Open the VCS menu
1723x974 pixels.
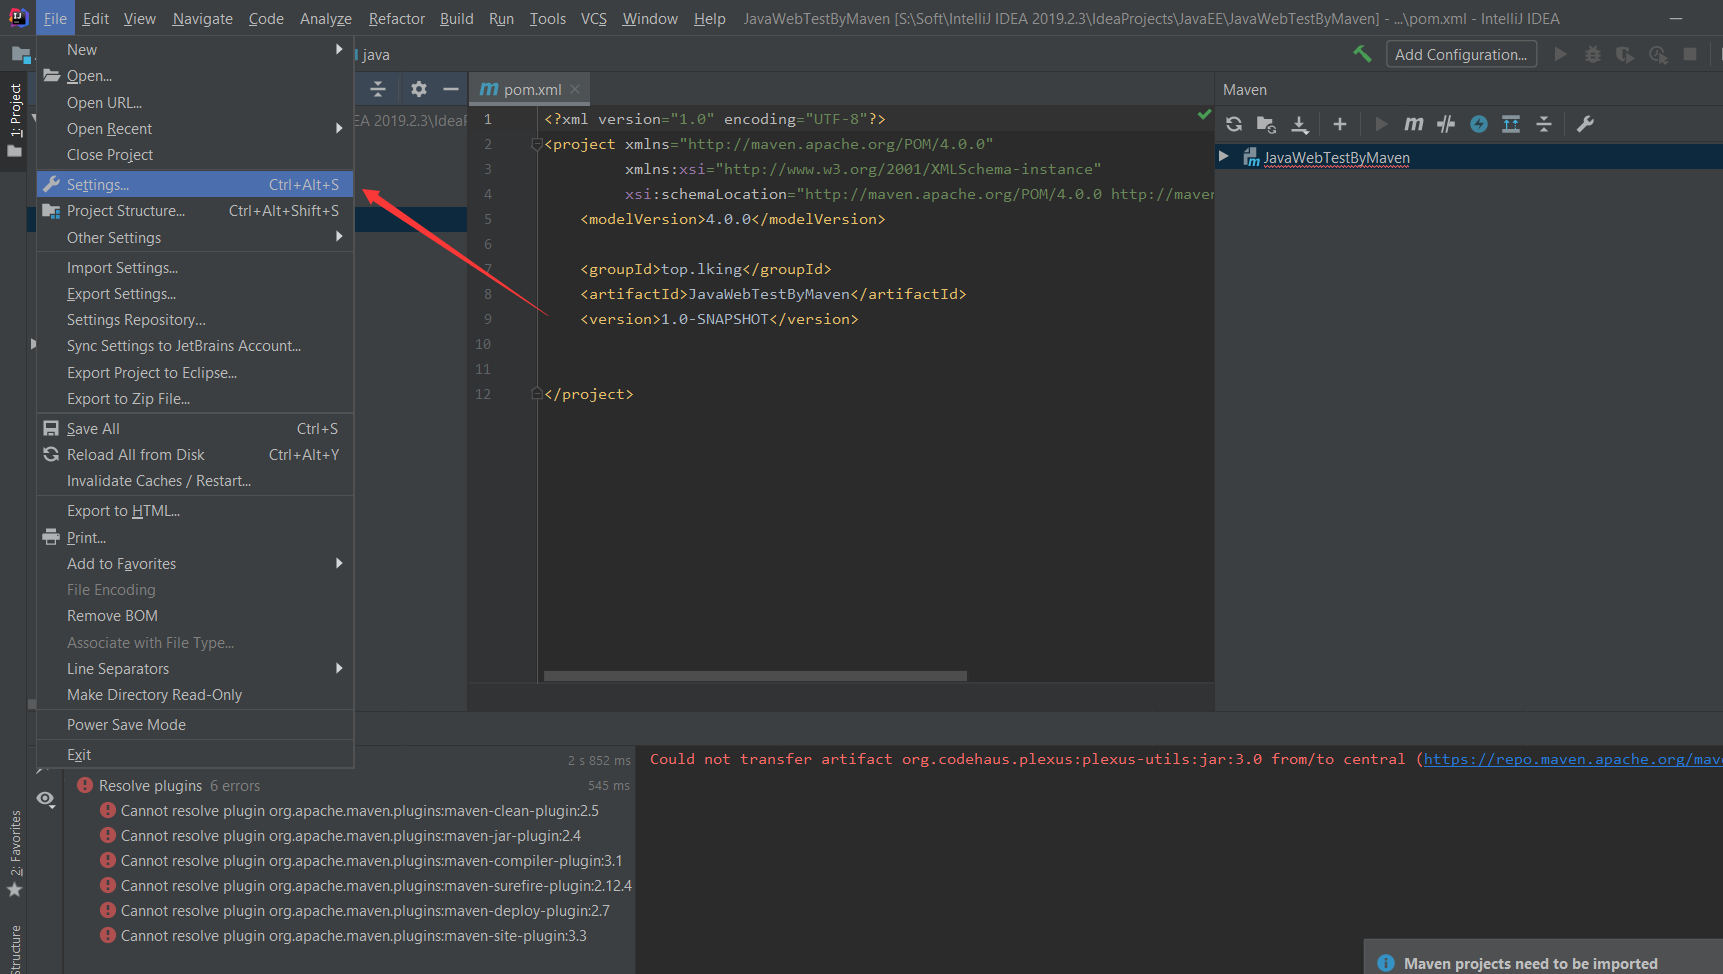coord(594,18)
